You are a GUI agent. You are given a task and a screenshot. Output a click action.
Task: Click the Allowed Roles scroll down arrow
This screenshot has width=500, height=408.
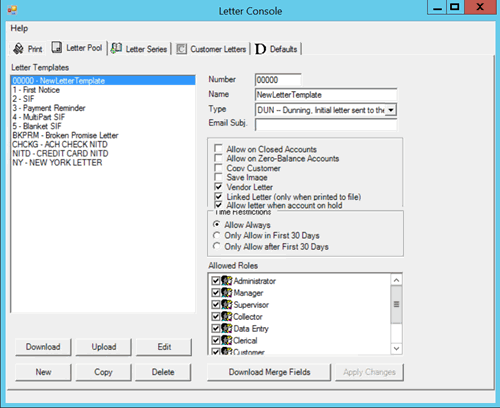pos(396,348)
